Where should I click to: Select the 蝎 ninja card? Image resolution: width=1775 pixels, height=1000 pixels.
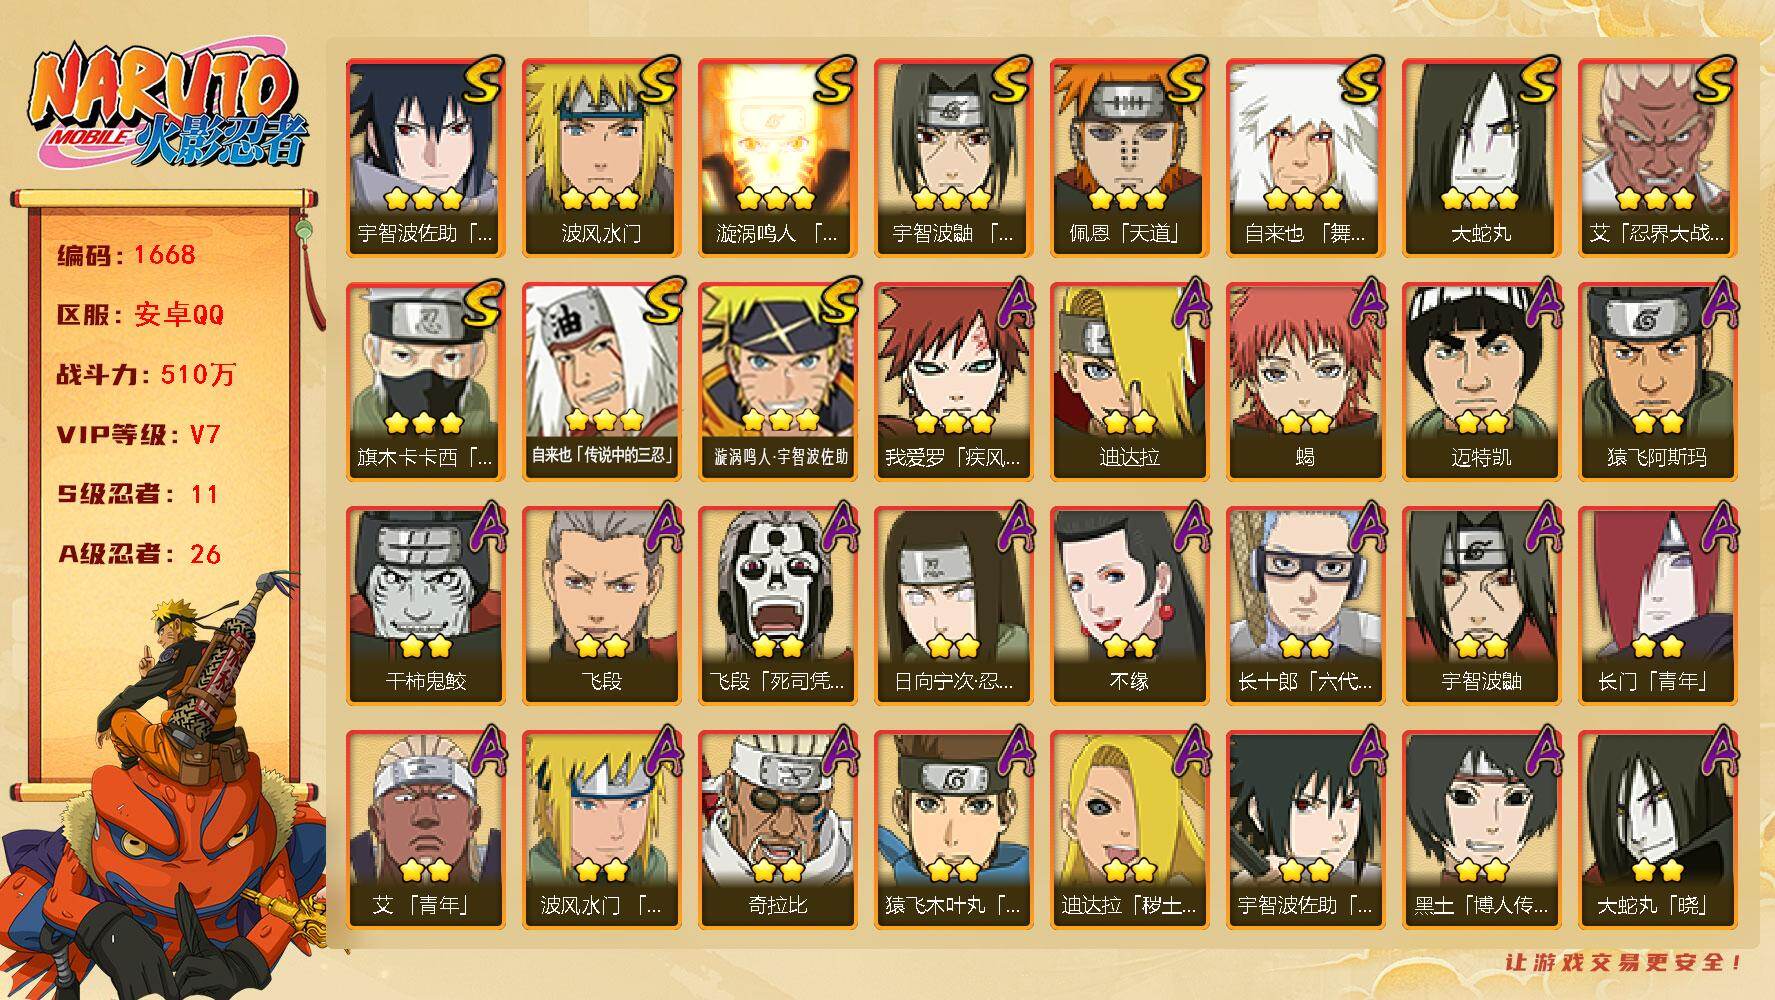[1306, 382]
